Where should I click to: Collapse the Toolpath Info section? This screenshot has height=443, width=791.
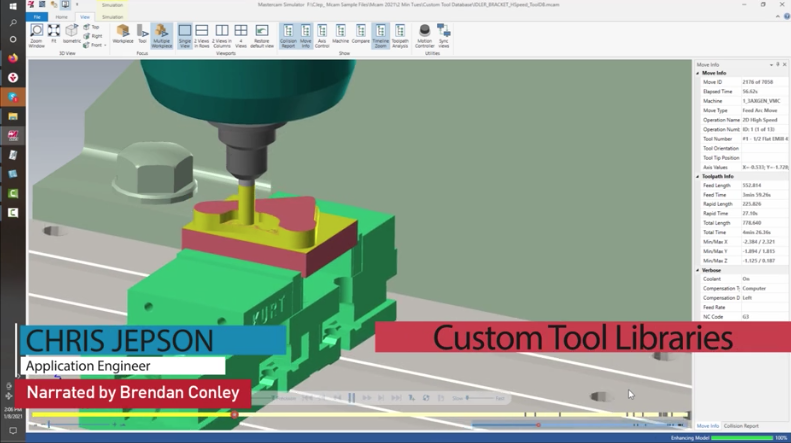pyautogui.click(x=698, y=177)
